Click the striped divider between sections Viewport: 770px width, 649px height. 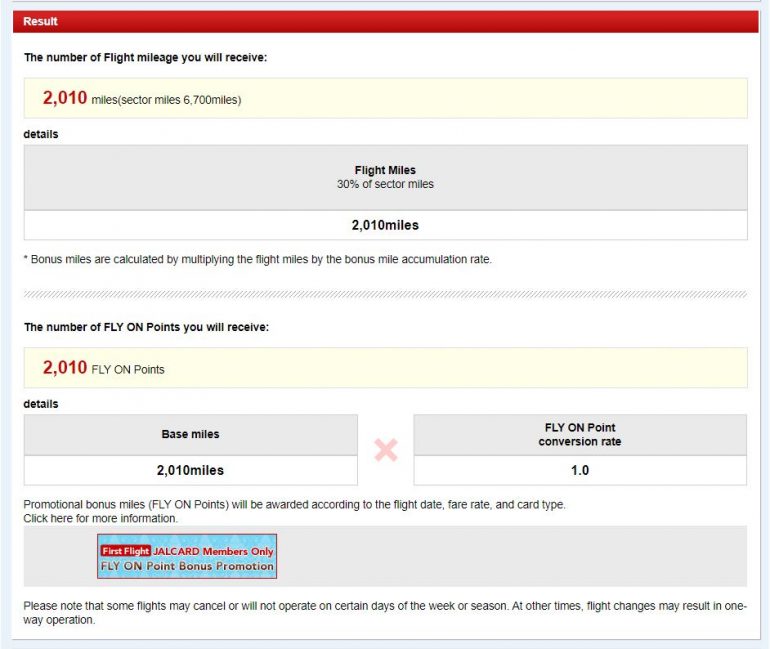click(x=385, y=294)
